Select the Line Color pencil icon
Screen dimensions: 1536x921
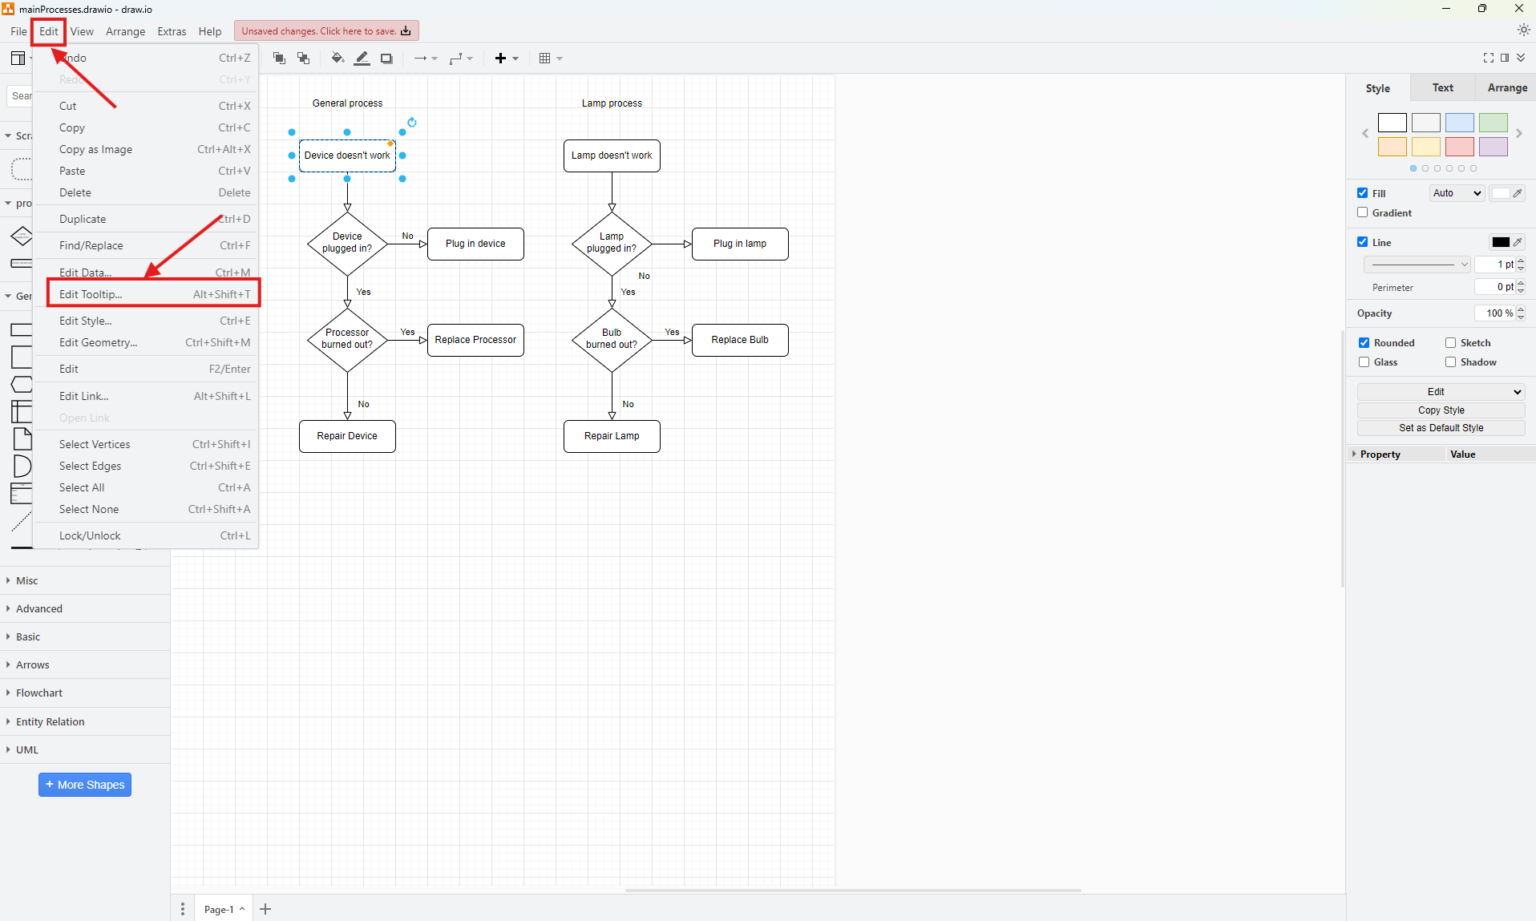click(x=362, y=58)
